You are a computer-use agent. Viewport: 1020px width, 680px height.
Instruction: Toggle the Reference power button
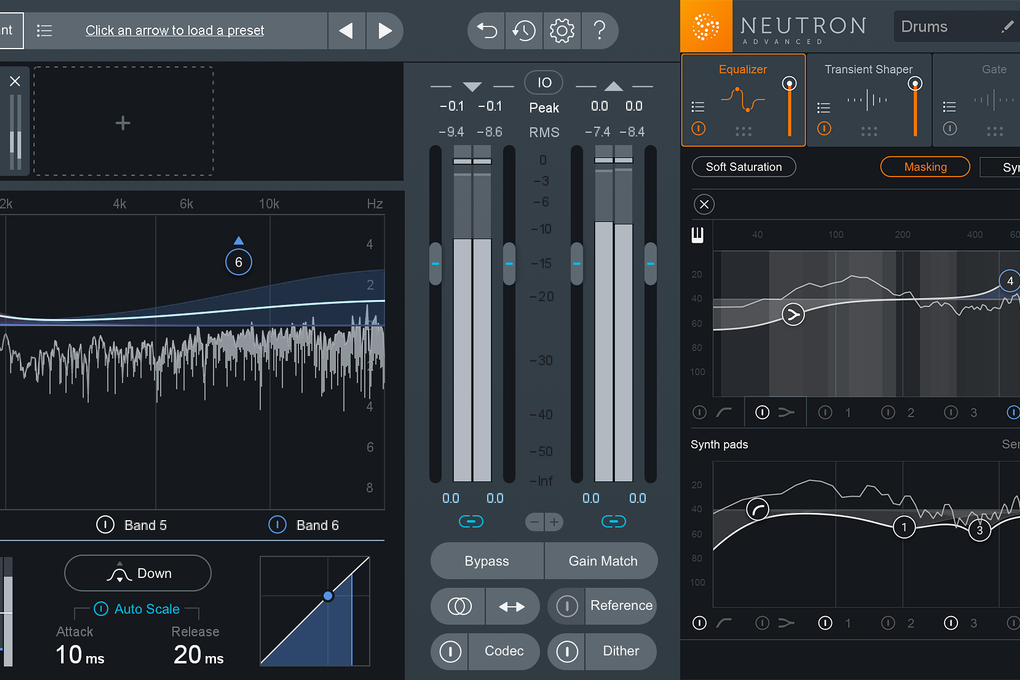(567, 606)
